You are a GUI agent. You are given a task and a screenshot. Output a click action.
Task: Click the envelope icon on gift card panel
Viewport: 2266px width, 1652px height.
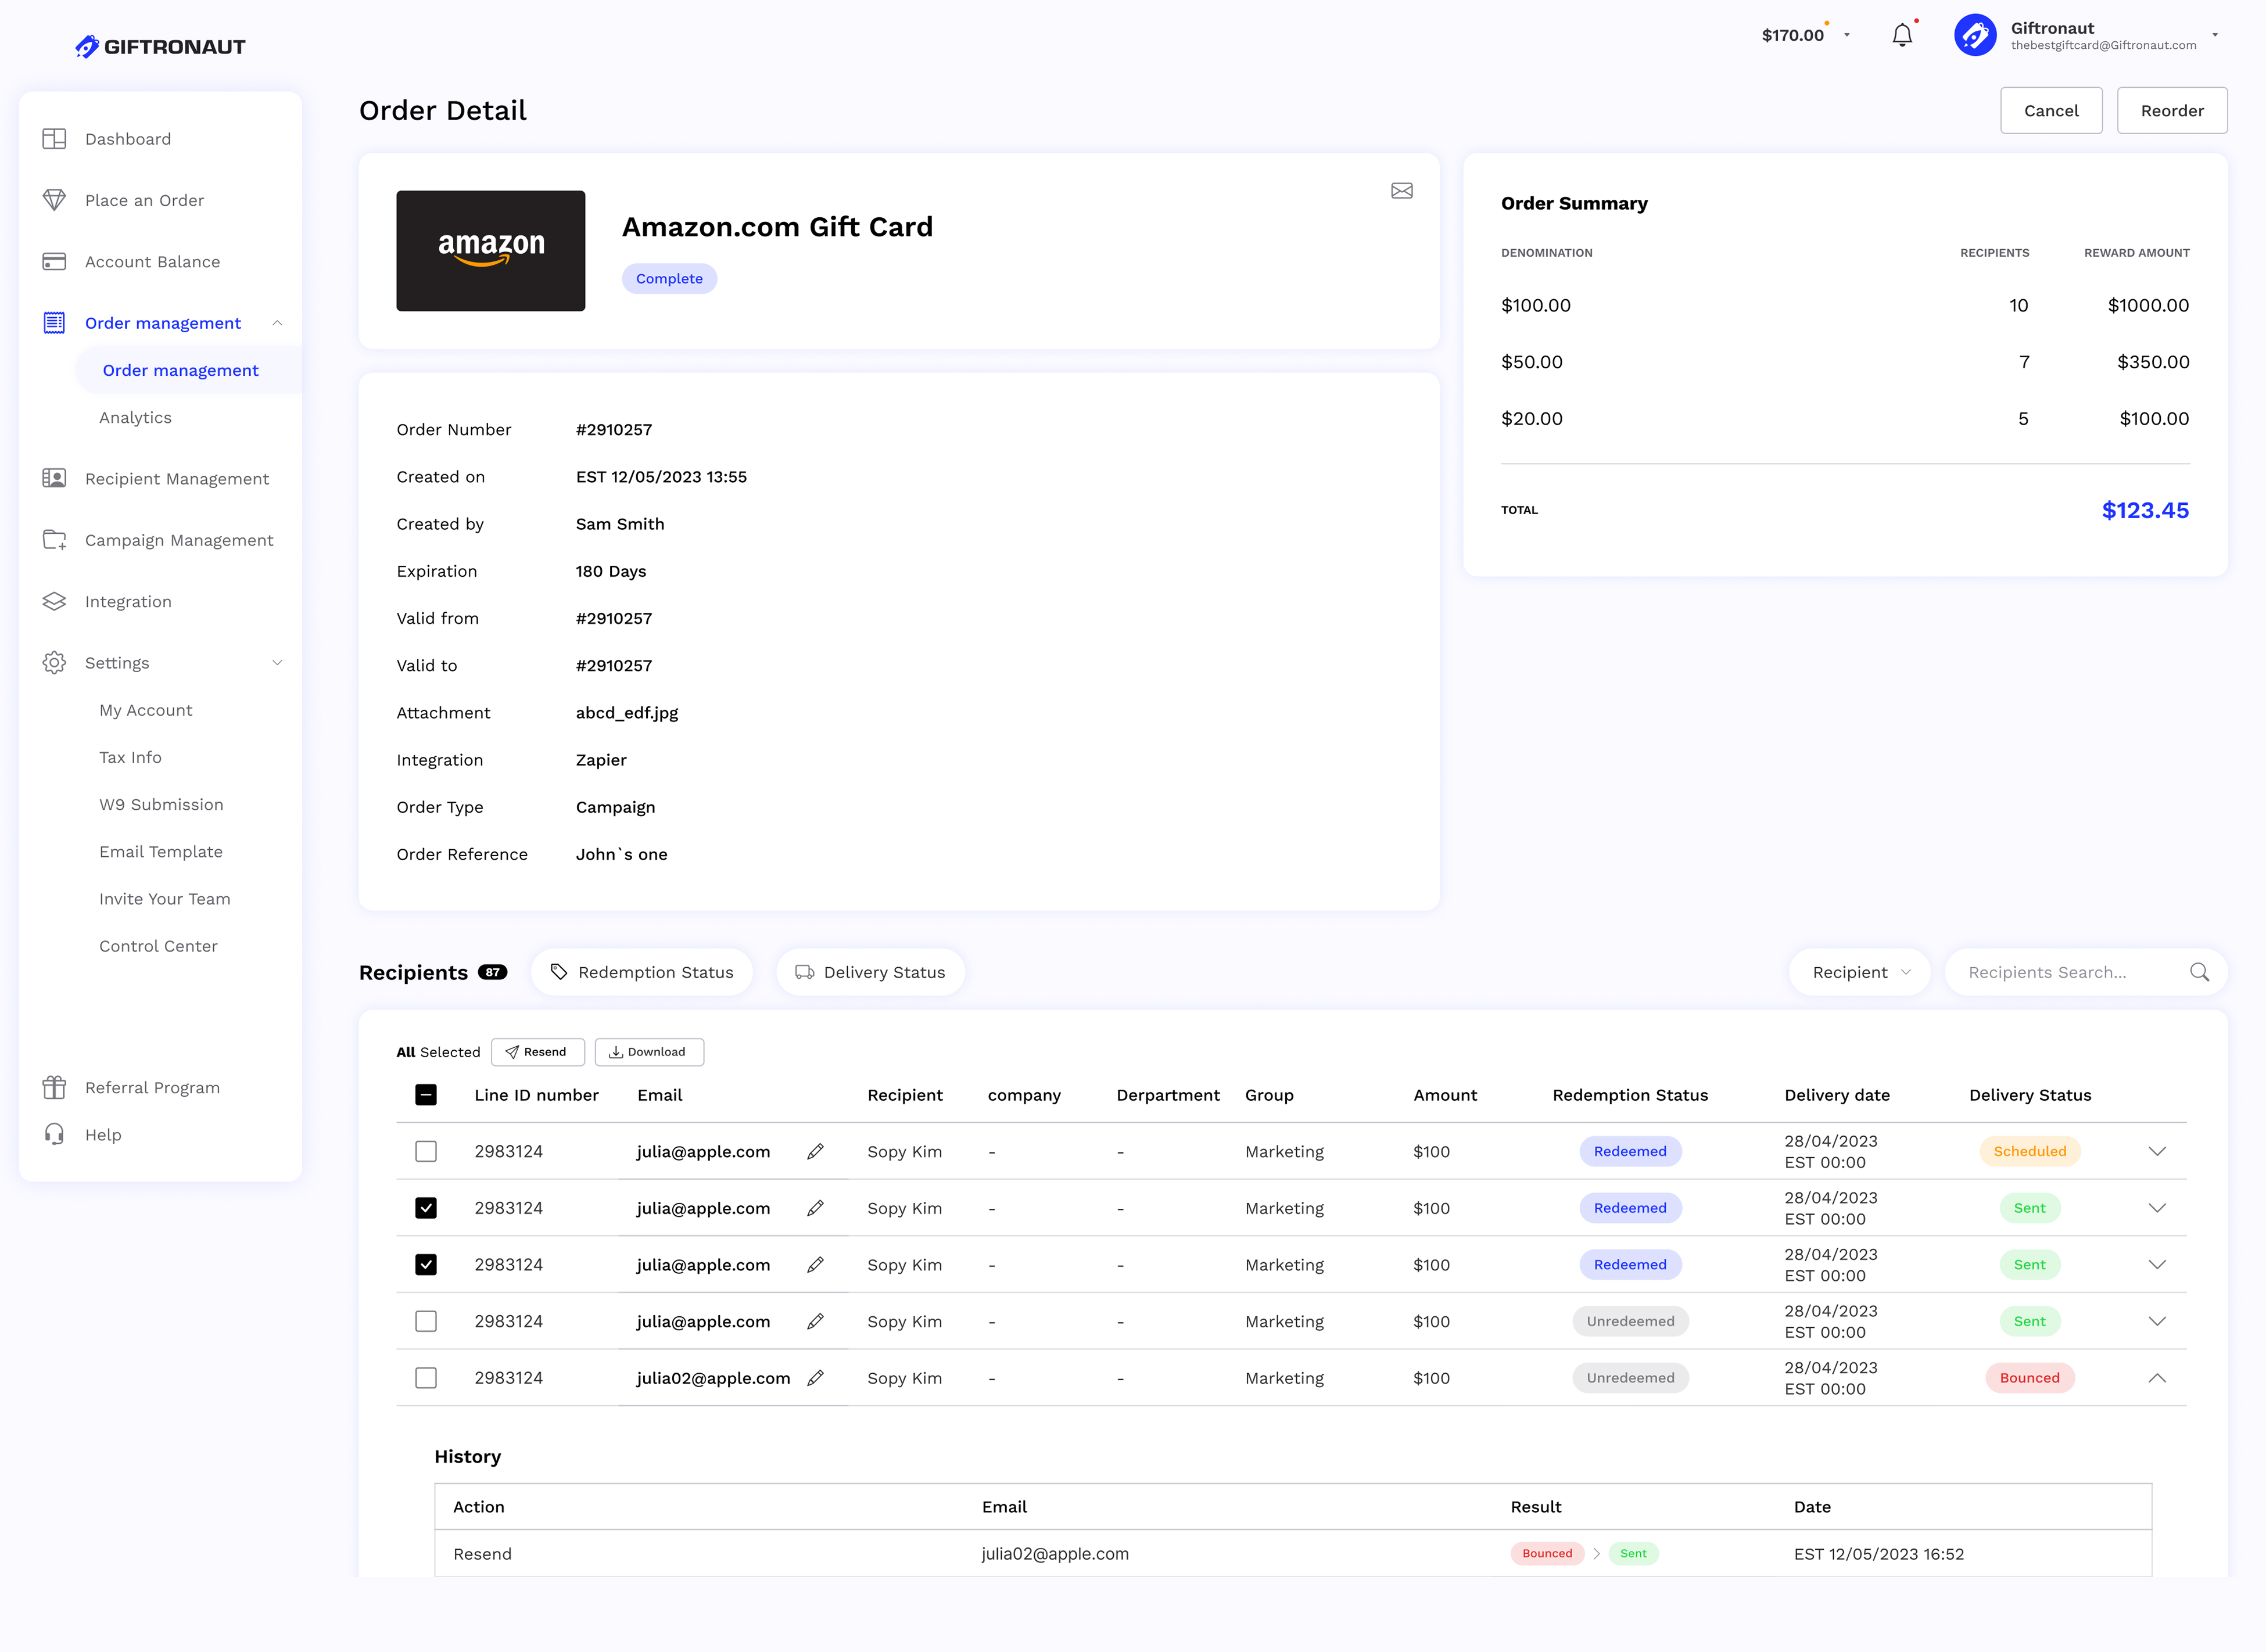click(1401, 191)
